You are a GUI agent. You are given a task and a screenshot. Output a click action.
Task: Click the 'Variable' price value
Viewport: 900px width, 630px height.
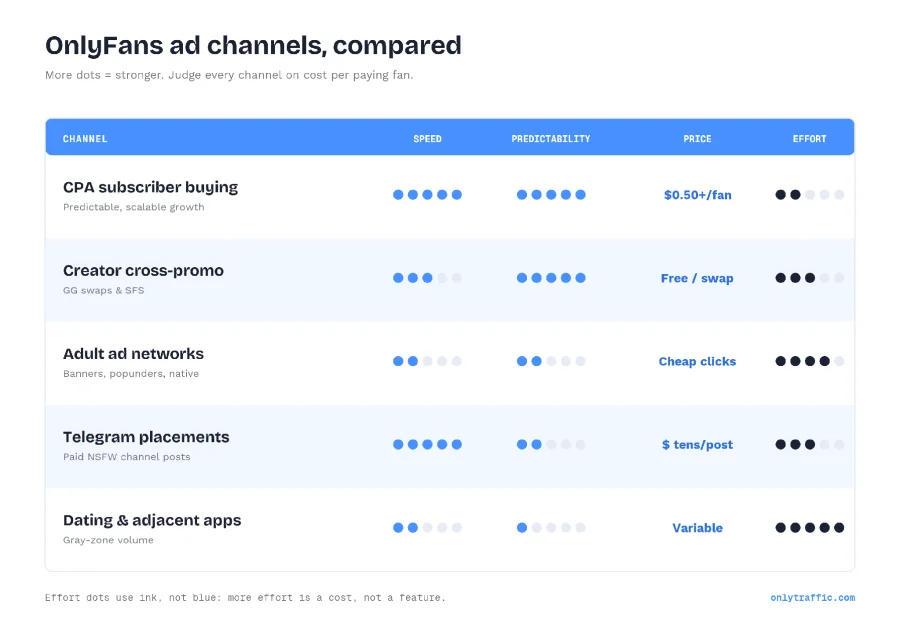tap(697, 528)
